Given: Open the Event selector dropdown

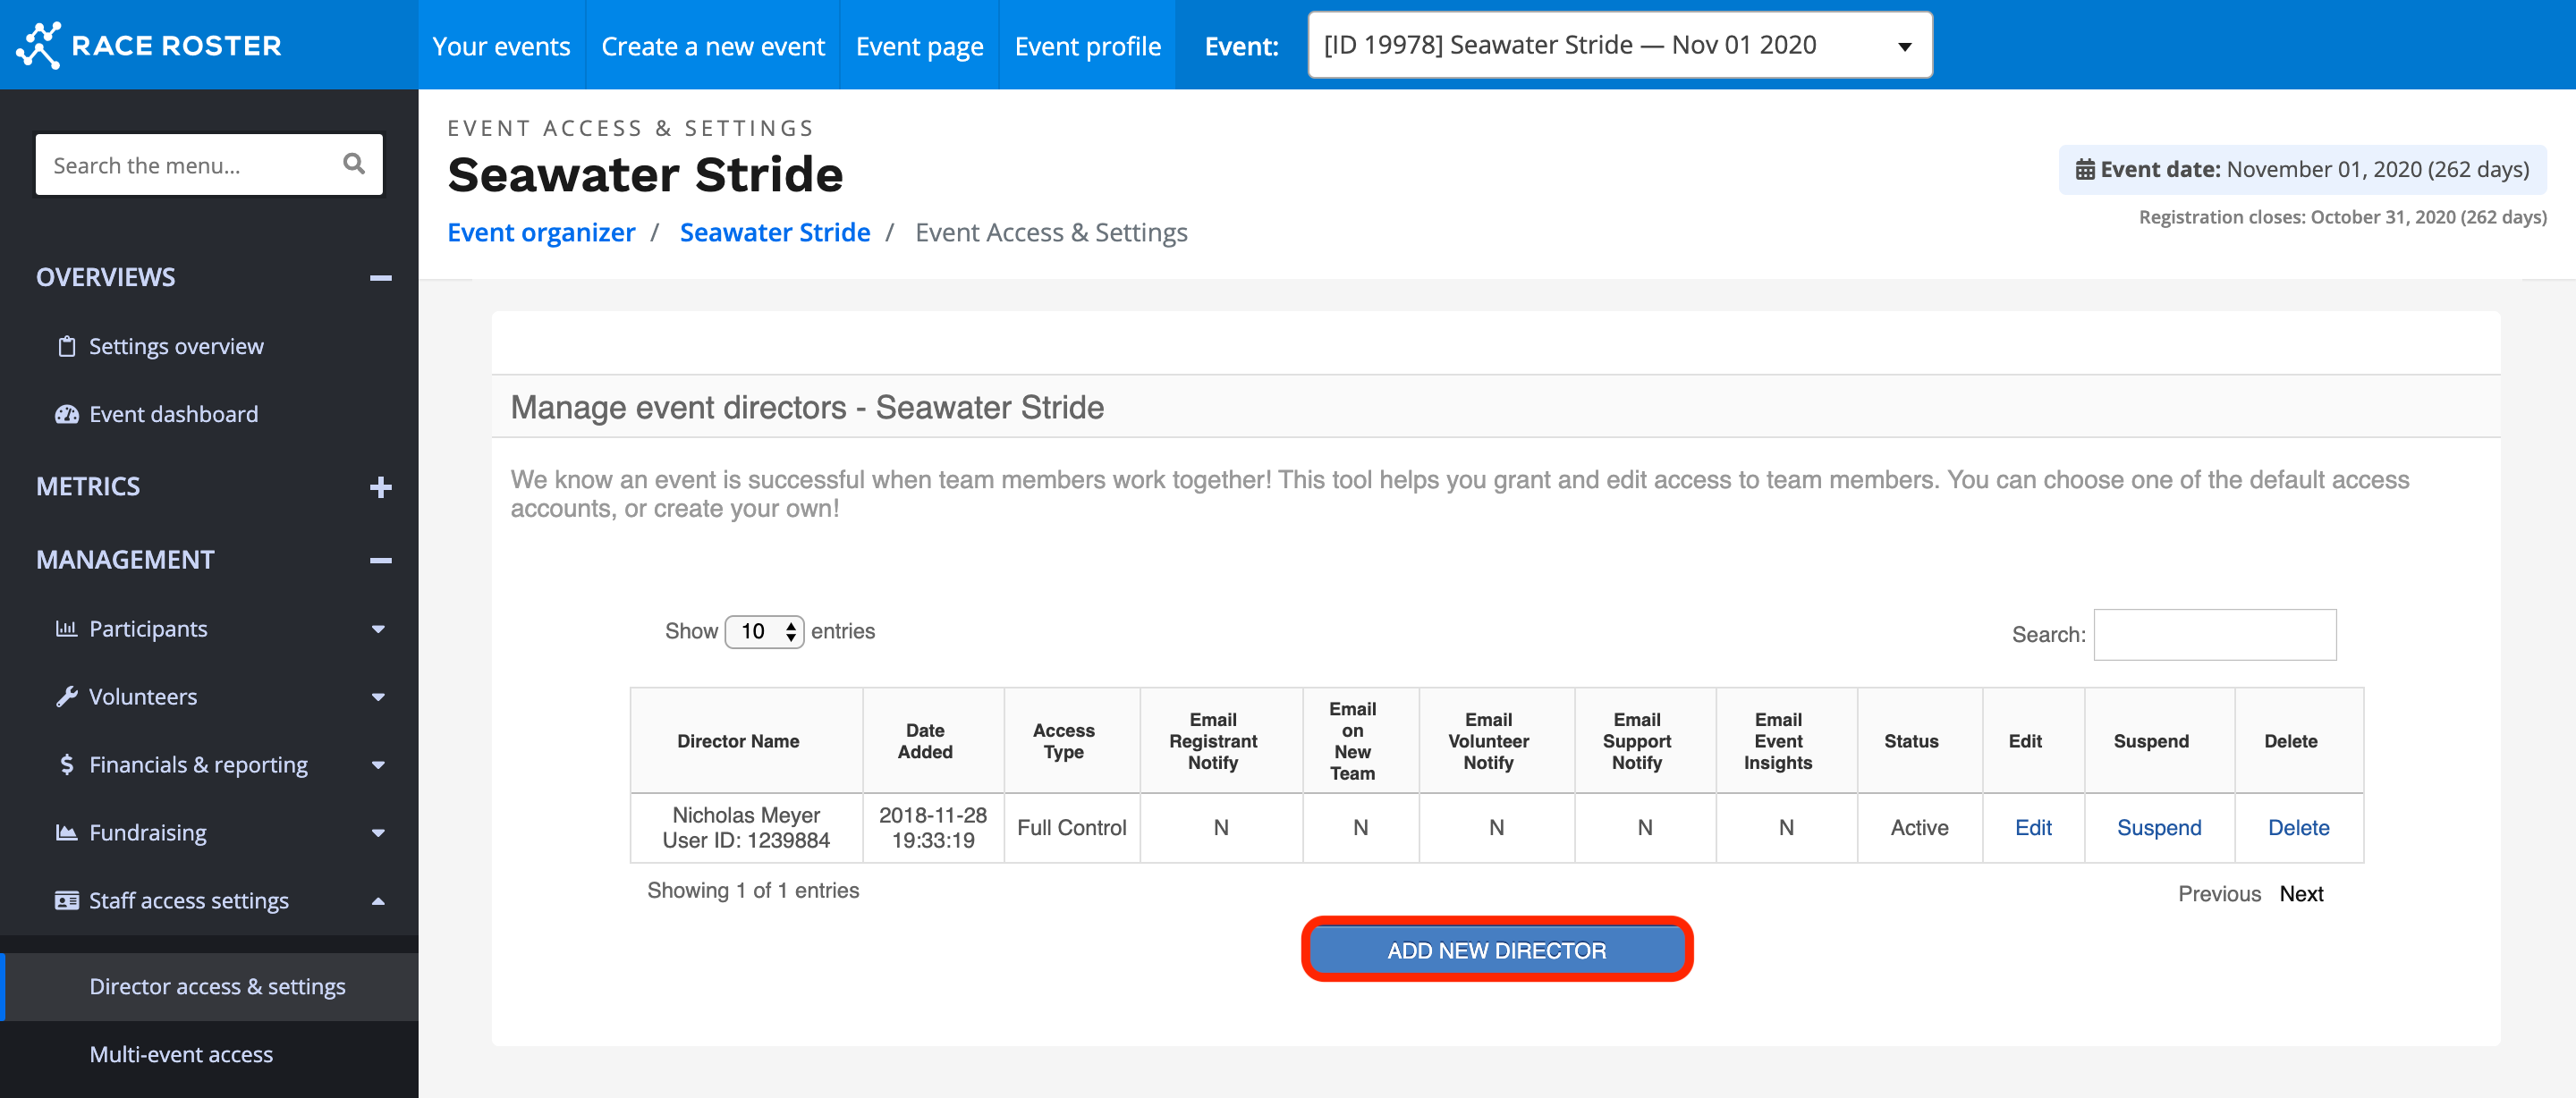Looking at the screenshot, I should coord(1619,45).
